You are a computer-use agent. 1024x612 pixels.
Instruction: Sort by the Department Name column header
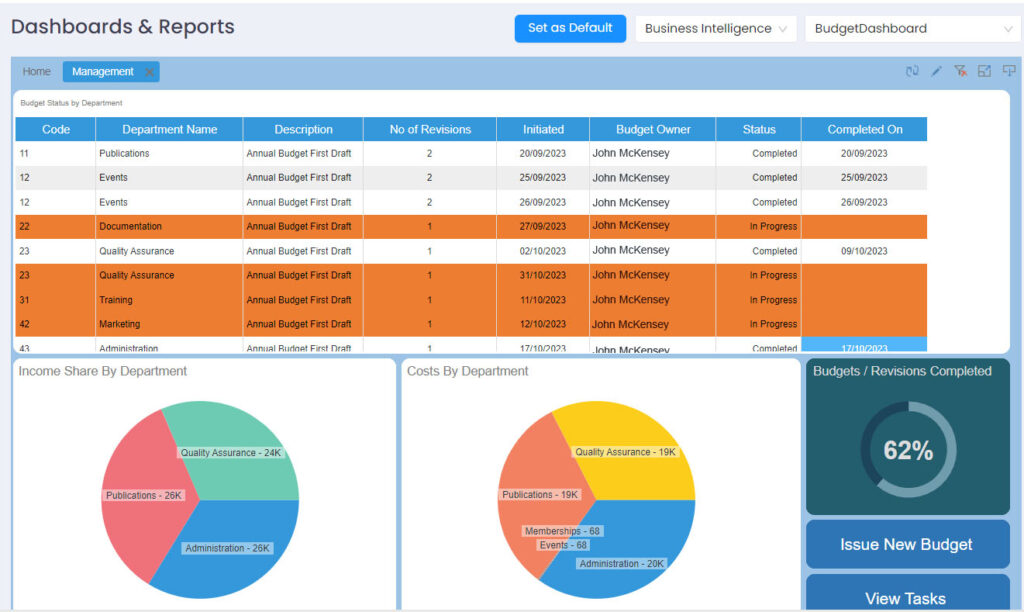pyautogui.click(x=167, y=129)
